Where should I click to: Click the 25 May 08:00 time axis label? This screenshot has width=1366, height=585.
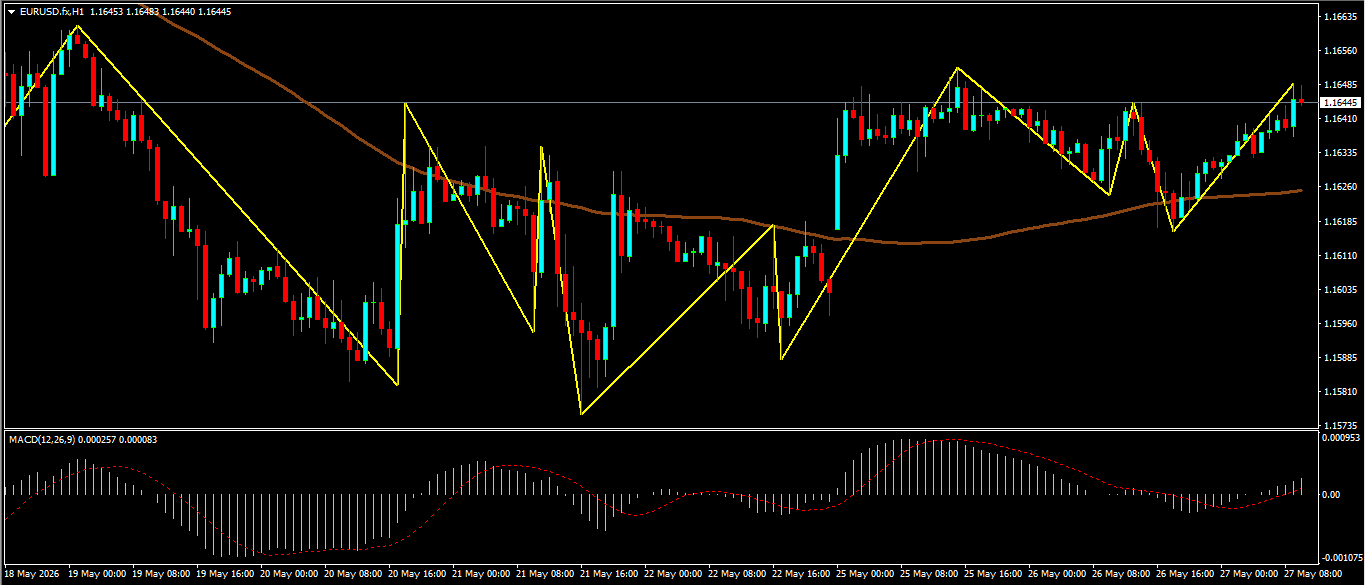pos(930,575)
